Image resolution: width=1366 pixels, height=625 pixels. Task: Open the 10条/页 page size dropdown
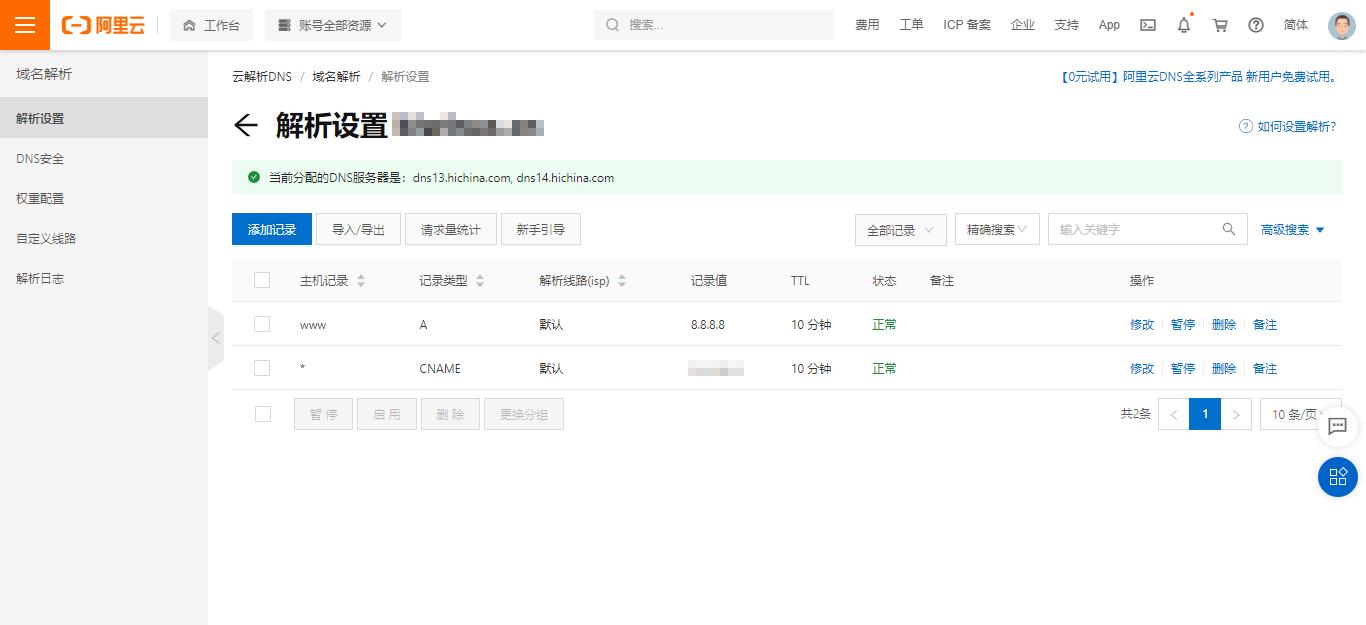1297,413
